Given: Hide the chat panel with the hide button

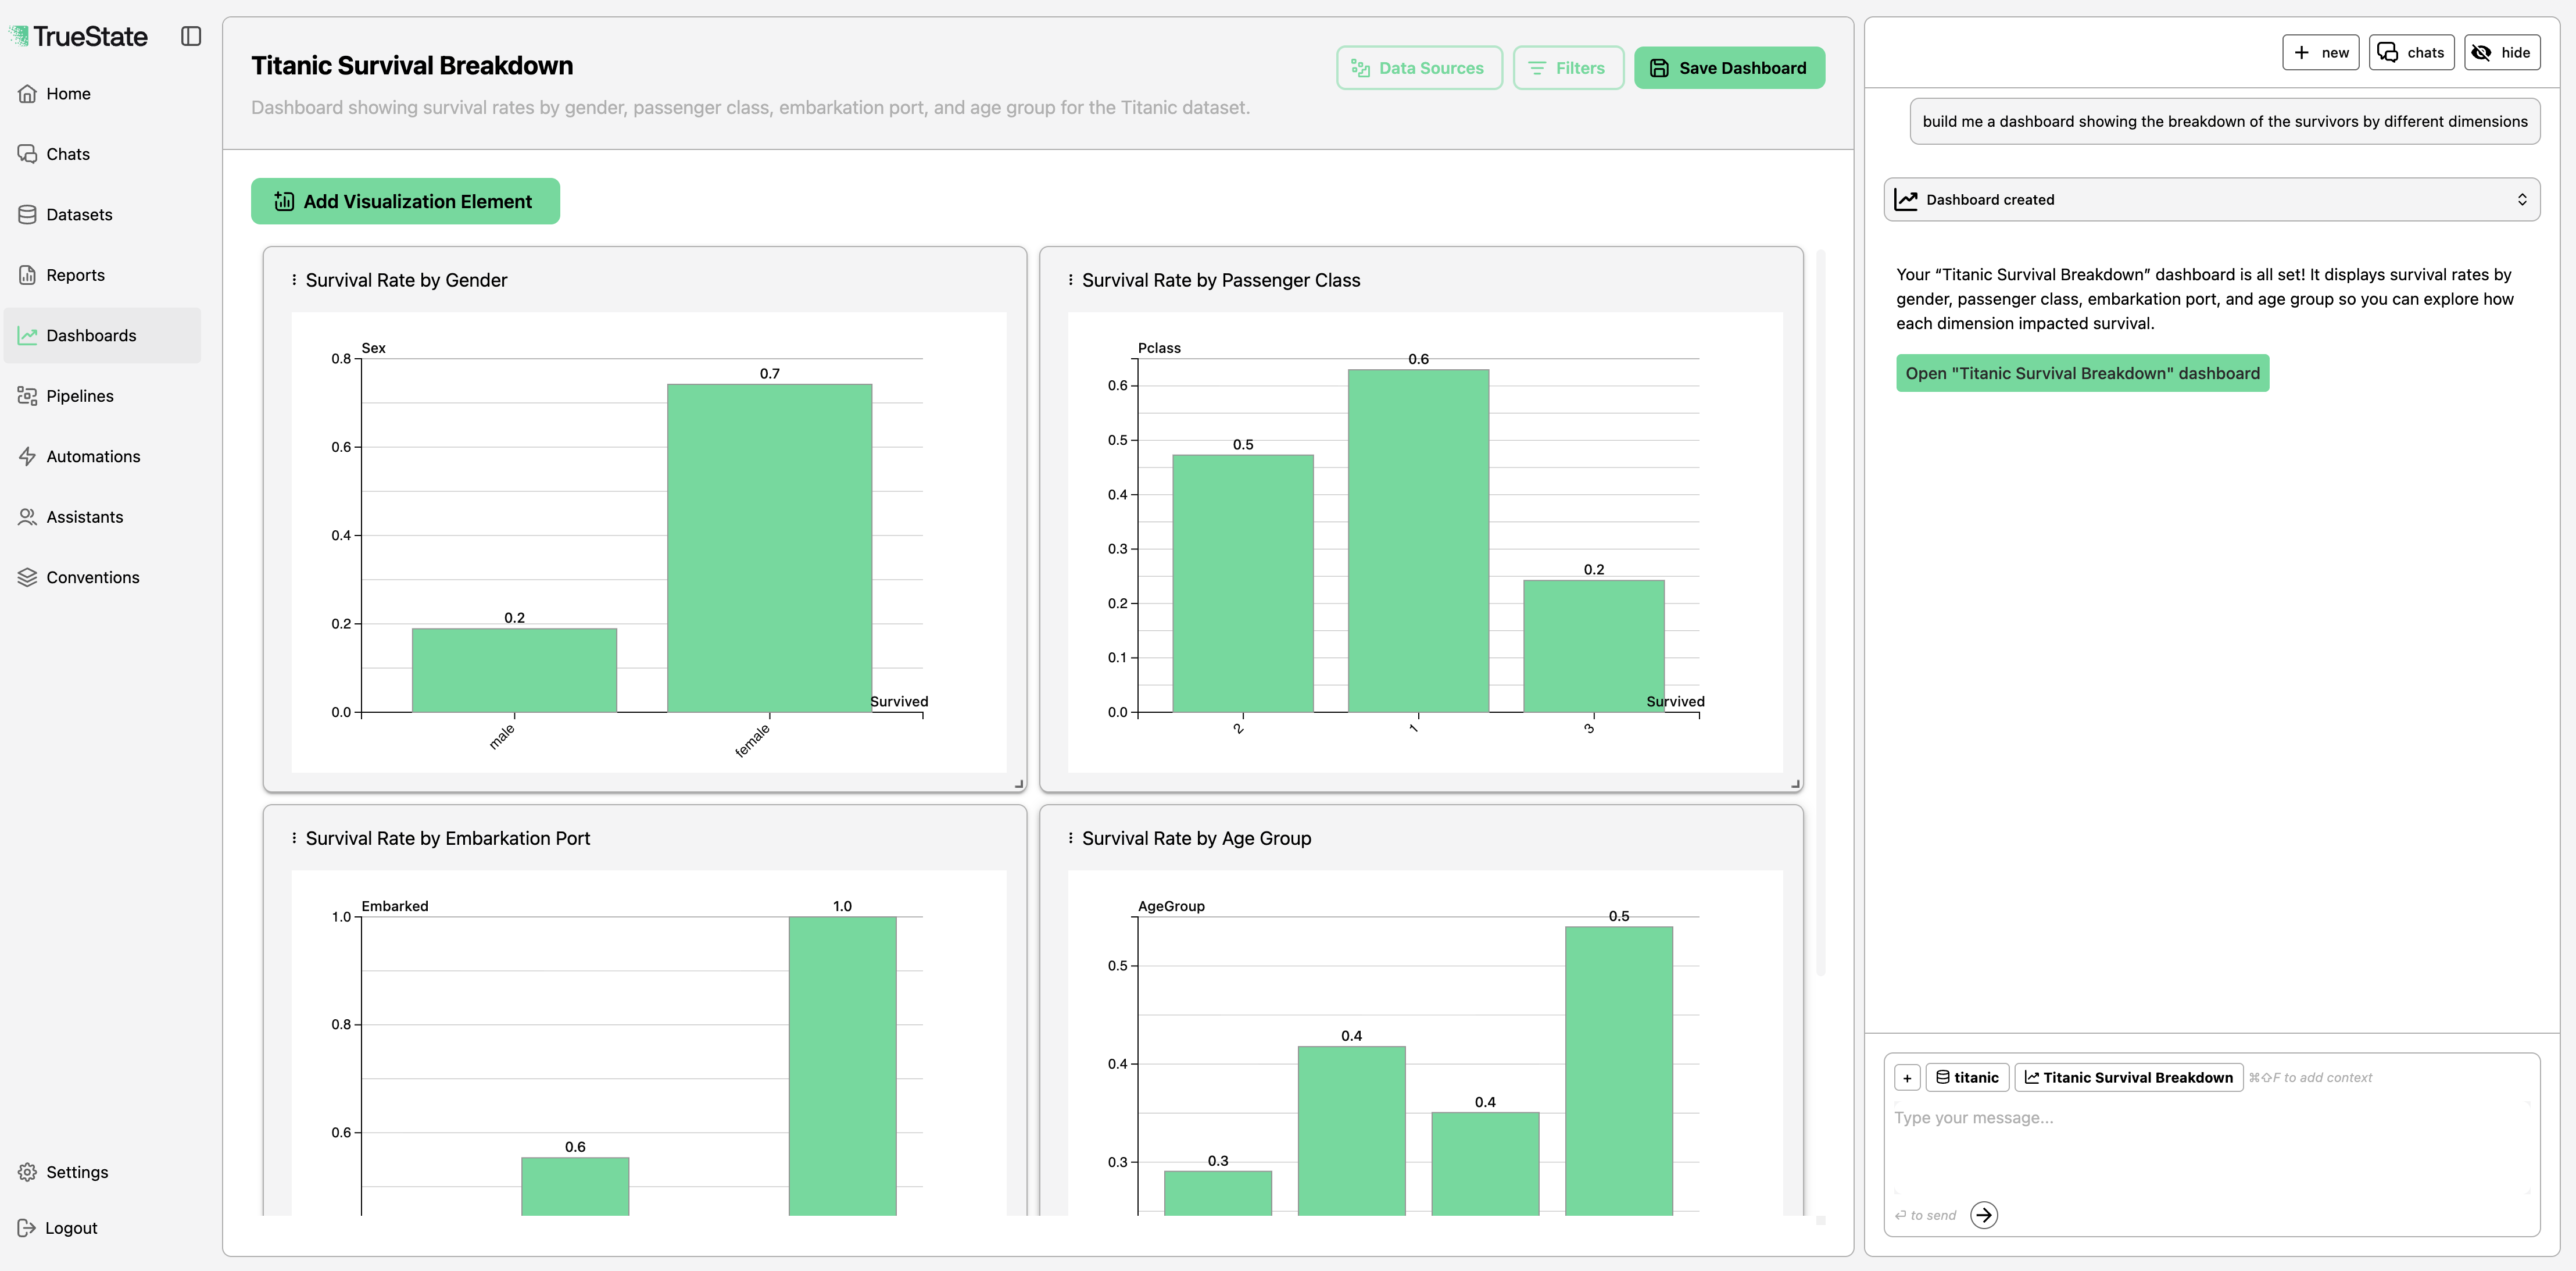Looking at the screenshot, I should tap(2502, 52).
